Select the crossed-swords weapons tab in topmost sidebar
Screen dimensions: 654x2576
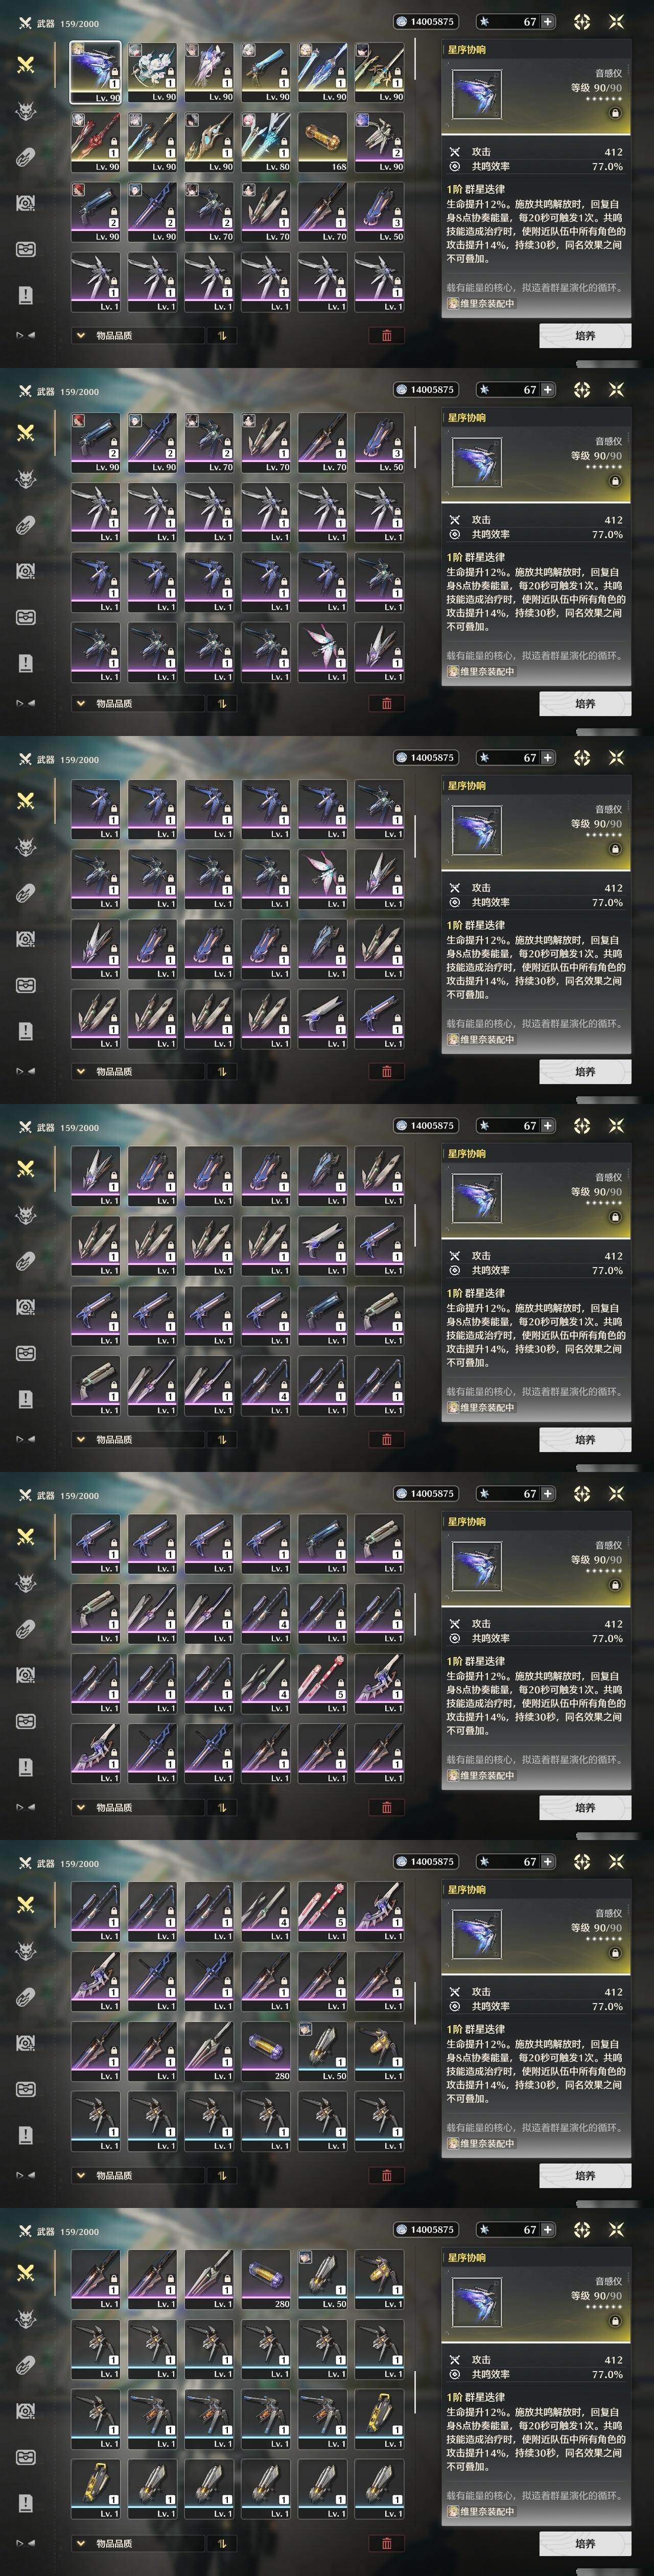coord(26,64)
